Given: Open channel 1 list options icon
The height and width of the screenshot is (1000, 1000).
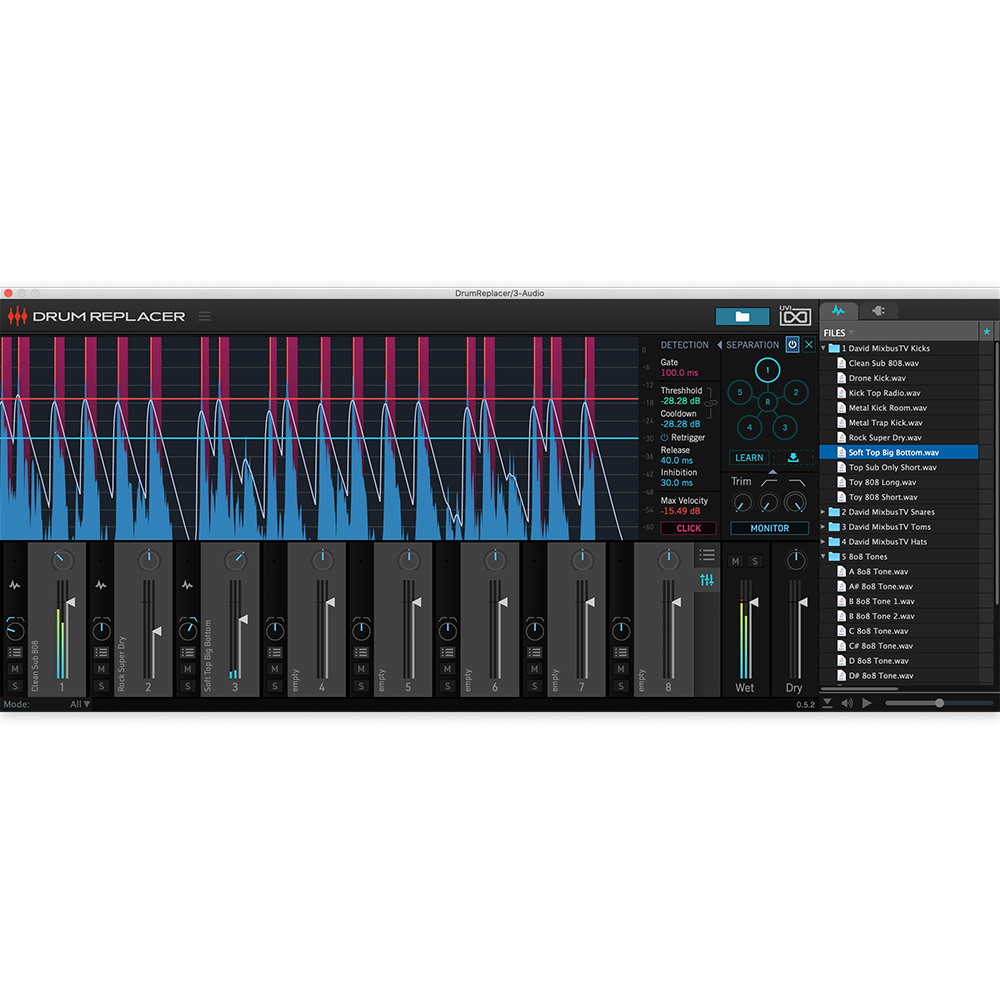Looking at the screenshot, I should click(x=15, y=652).
